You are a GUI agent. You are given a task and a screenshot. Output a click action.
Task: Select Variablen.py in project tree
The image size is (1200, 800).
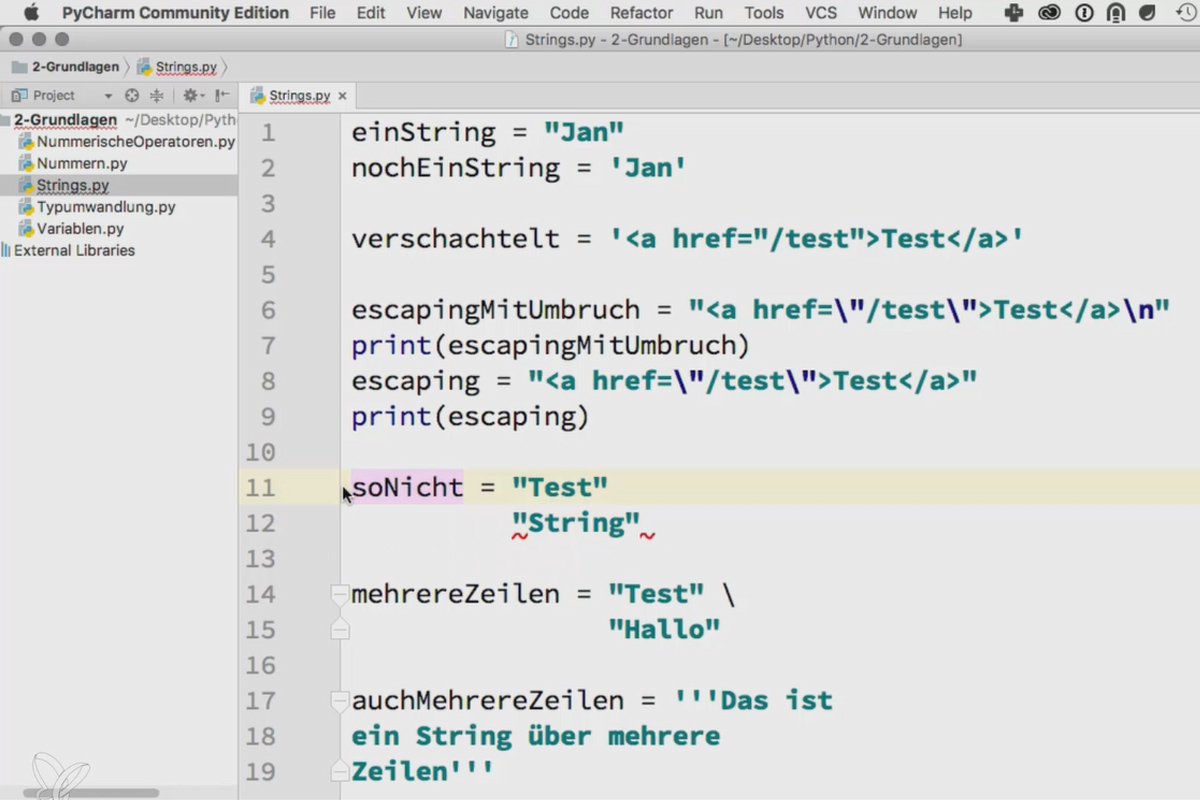pos(80,229)
